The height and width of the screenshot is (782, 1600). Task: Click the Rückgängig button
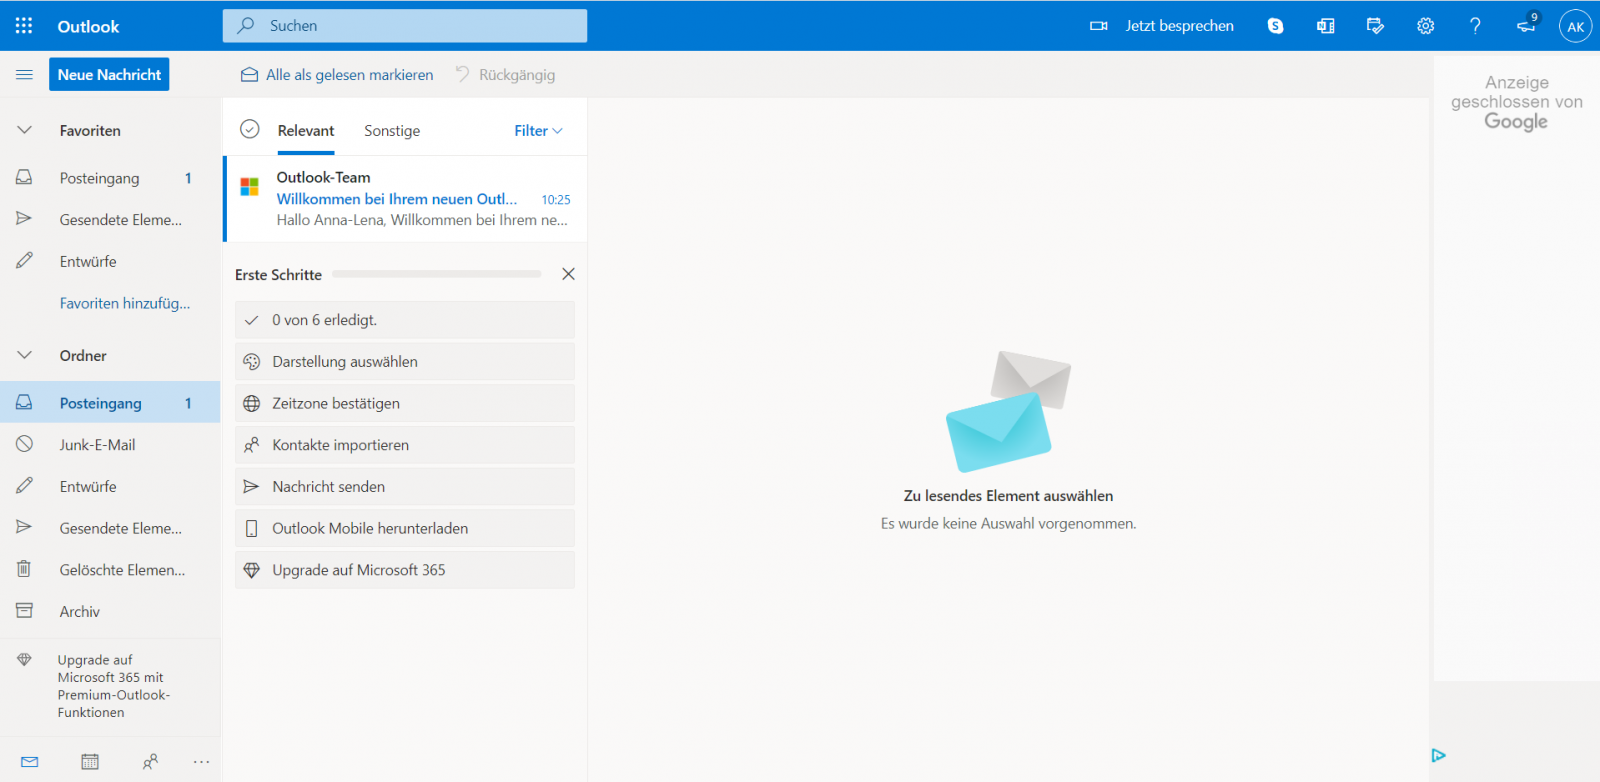tap(505, 75)
